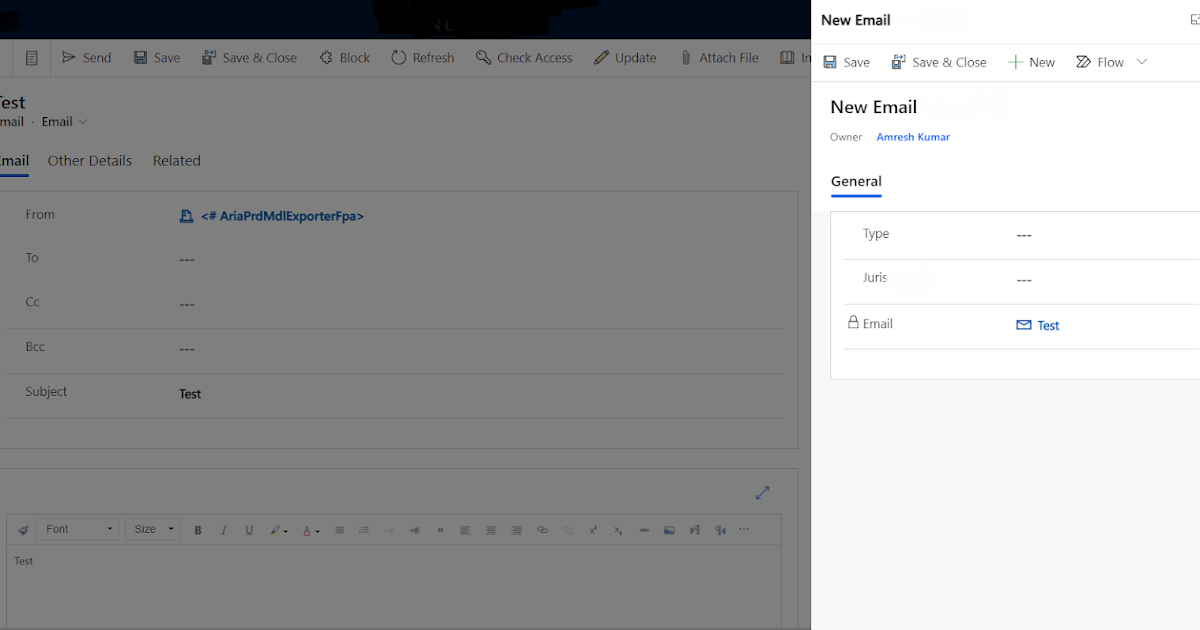Click Save & Close in the side panel
Image resolution: width=1200 pixels, height=630 pixels.
[x=938, y=61]
